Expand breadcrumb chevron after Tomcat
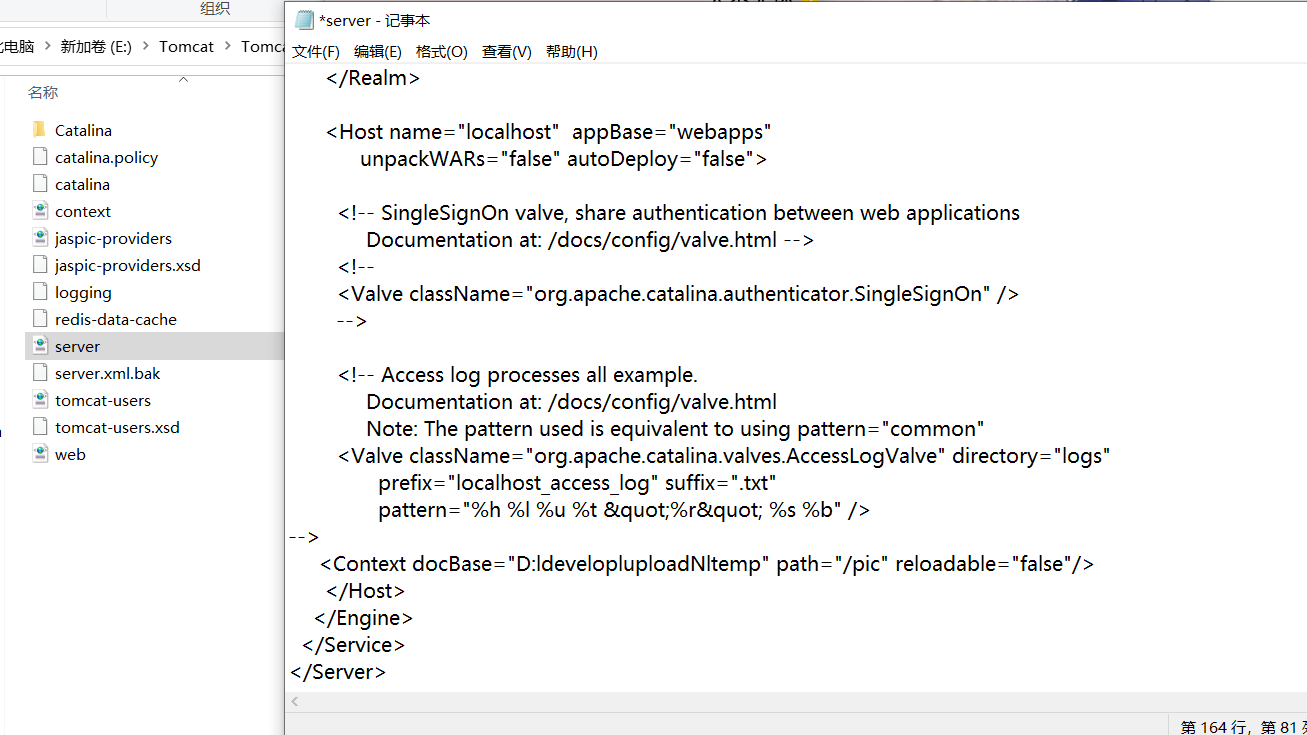Viewport: 1307px width, 735px height. click(228, 46)
